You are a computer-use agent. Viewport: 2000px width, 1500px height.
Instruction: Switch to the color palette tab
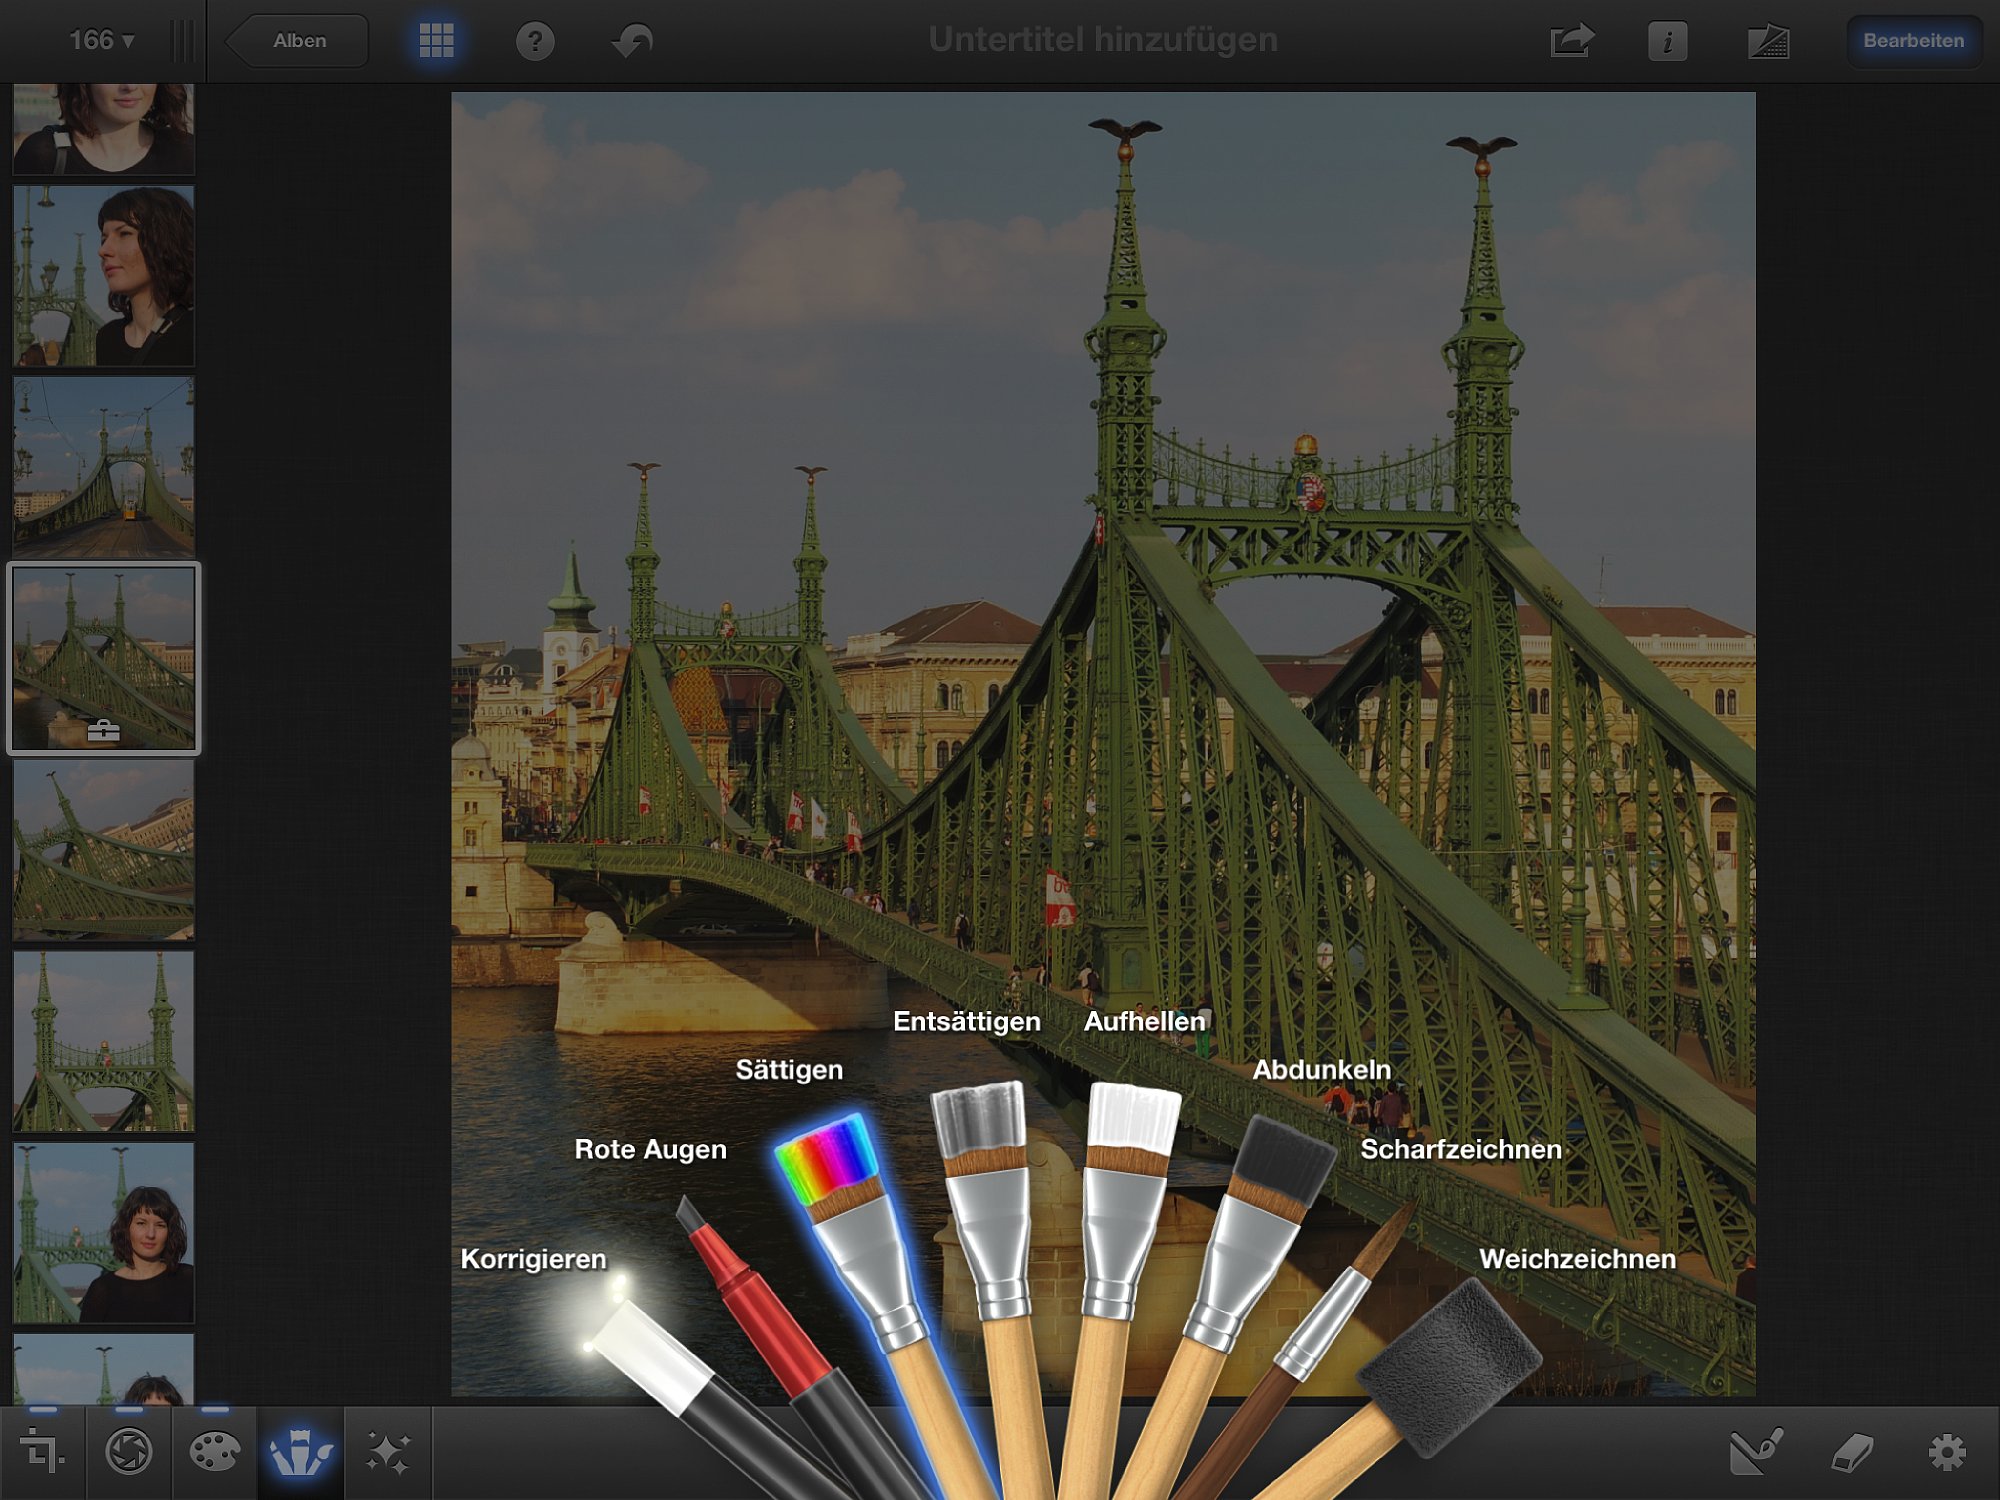tap(214, 1452)
